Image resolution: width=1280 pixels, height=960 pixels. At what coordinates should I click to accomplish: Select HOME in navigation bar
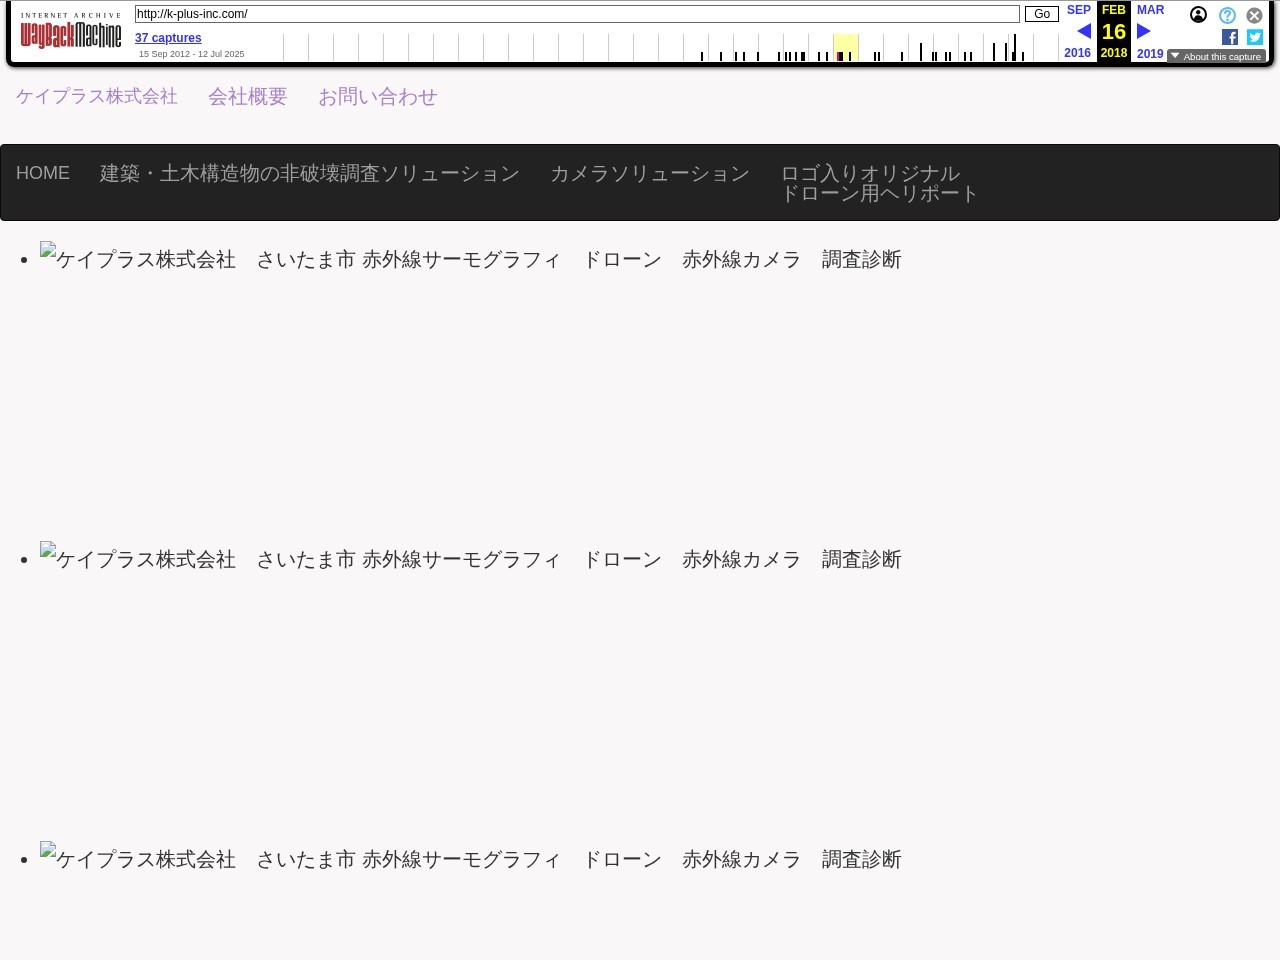(43, 173)
